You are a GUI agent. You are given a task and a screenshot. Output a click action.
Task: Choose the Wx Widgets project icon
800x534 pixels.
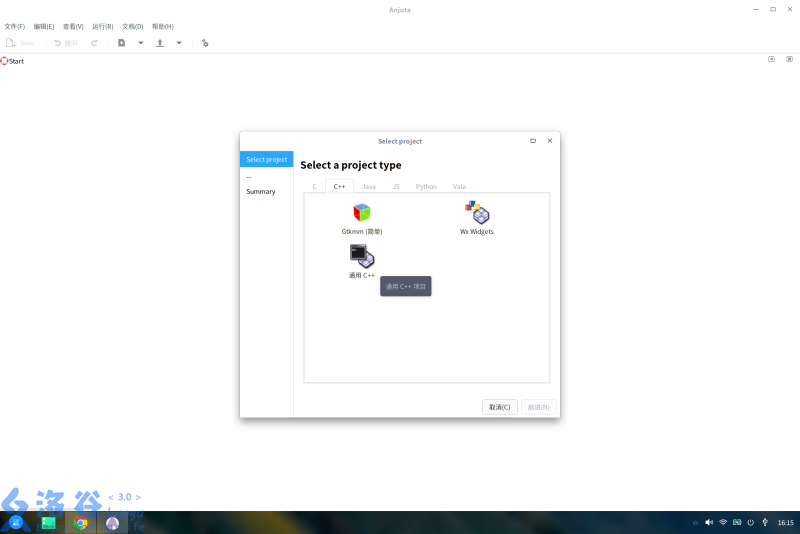point(477,213)
